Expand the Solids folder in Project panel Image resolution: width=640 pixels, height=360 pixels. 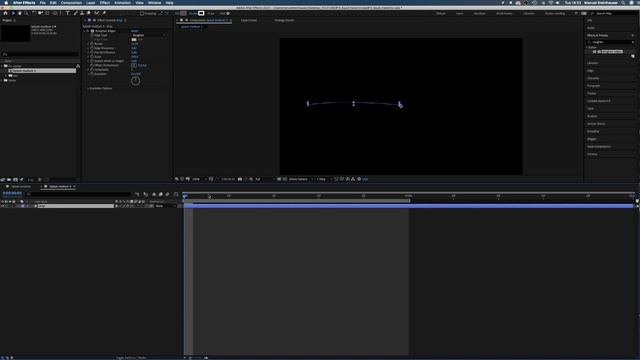pyautogui.click(x=2, y=80)
